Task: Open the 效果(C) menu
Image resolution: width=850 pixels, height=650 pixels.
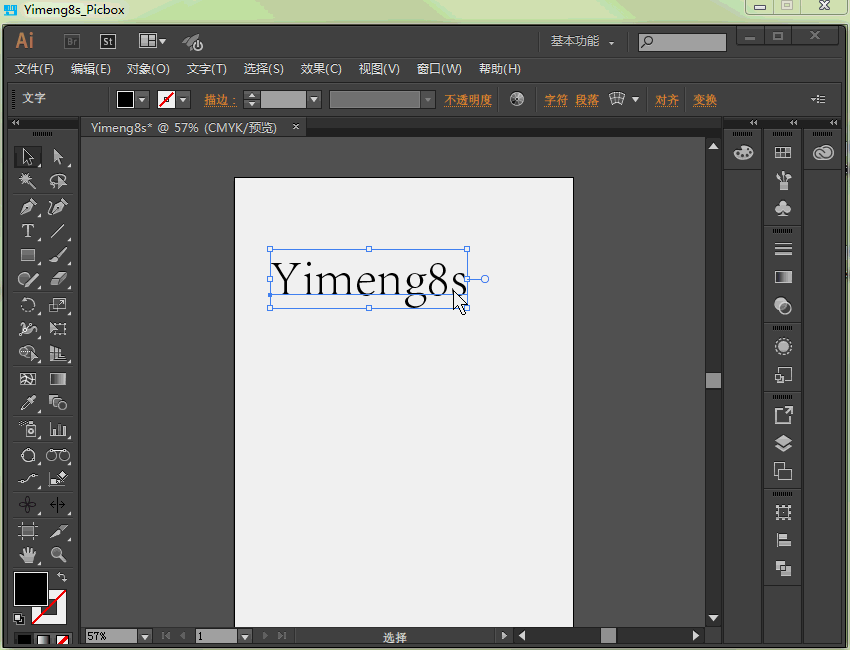Action: click(x=321, y=69)
